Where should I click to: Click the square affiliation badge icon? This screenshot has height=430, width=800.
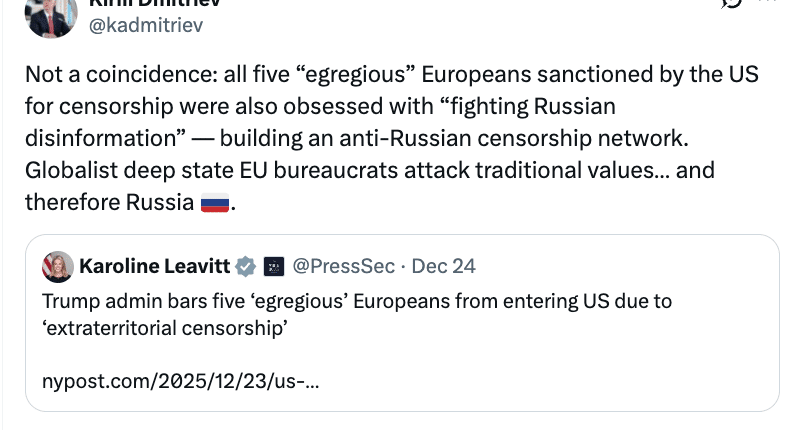[273, 266]
